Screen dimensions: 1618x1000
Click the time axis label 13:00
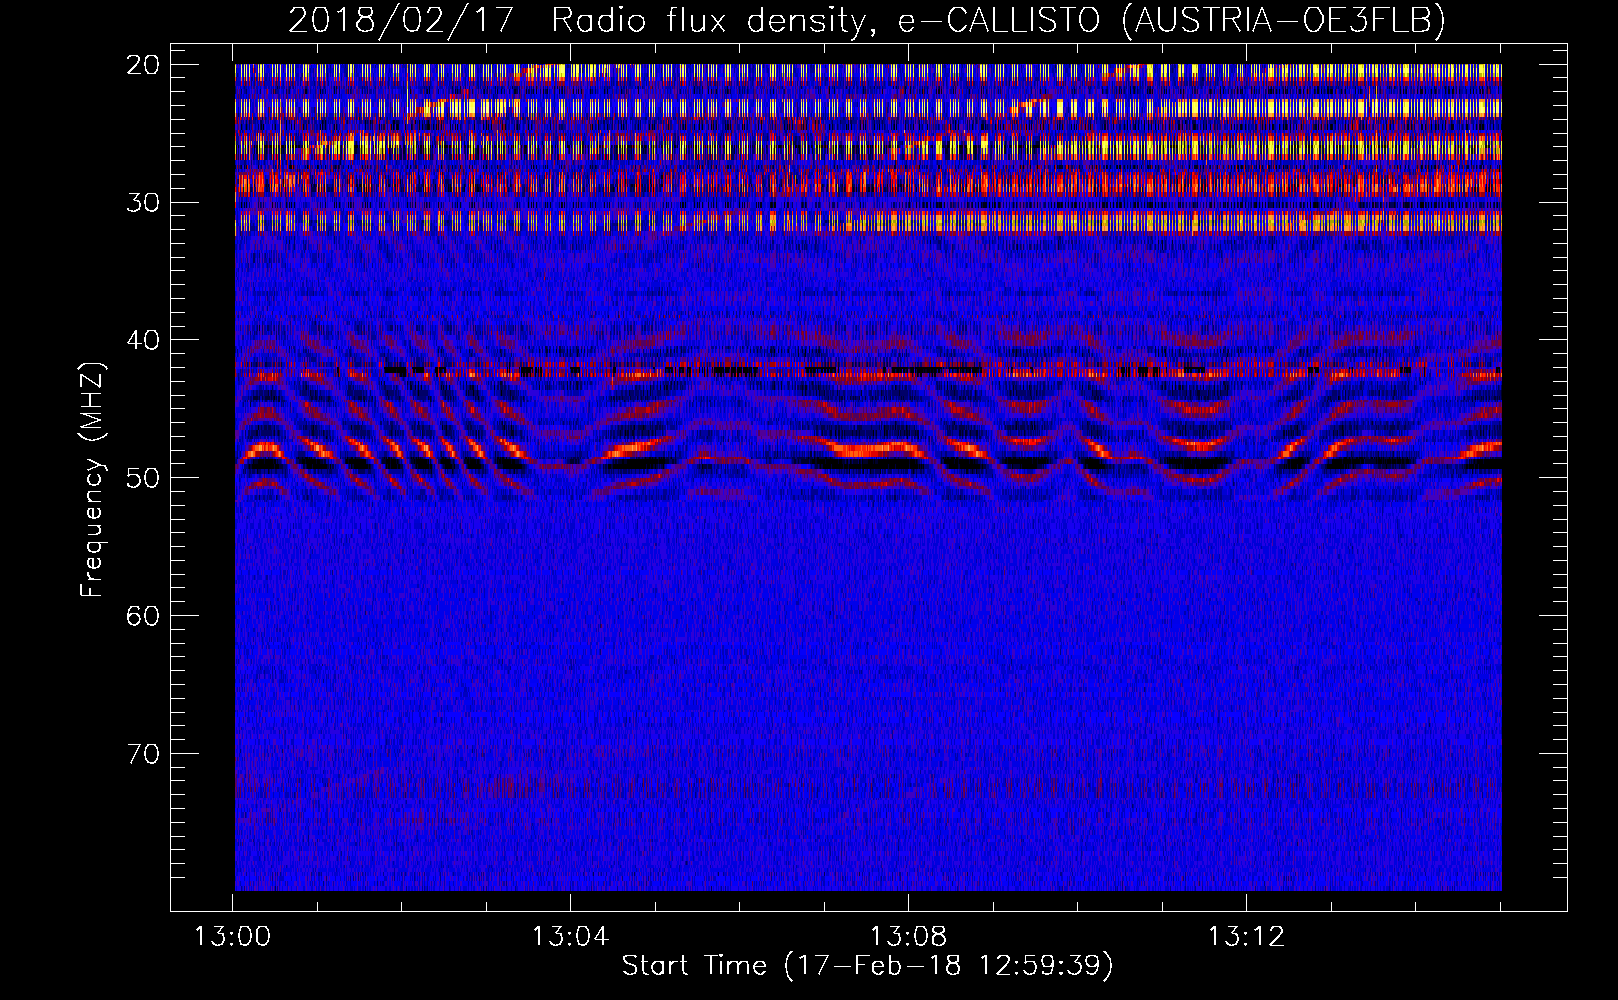point(233,937)
